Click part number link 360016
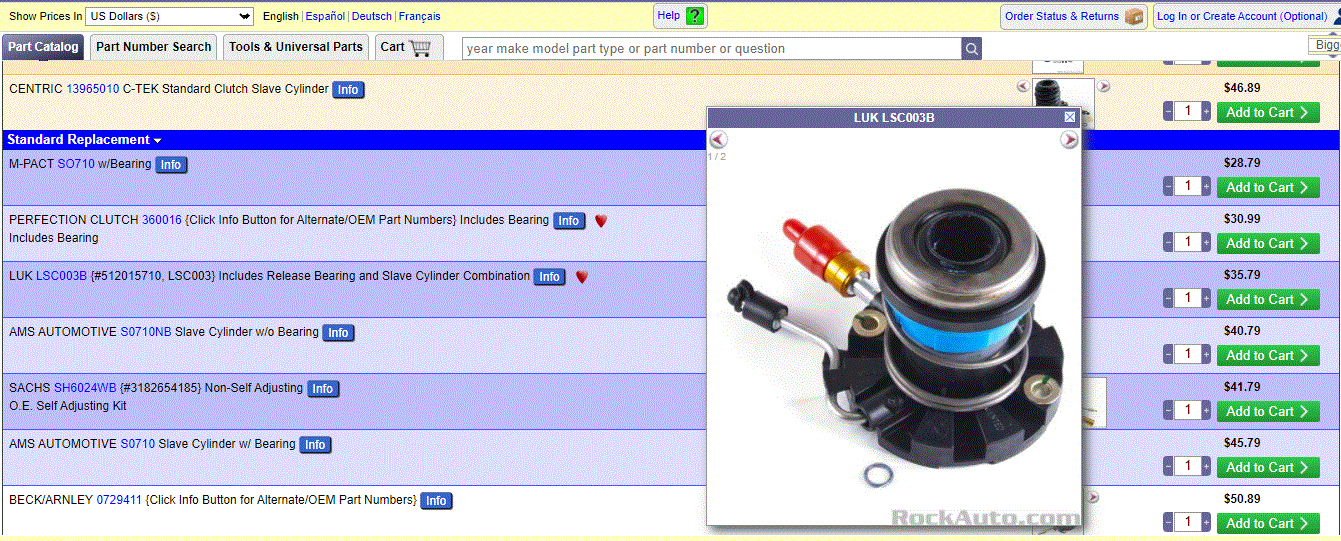 pyautogui.click(x=162, y=220)
